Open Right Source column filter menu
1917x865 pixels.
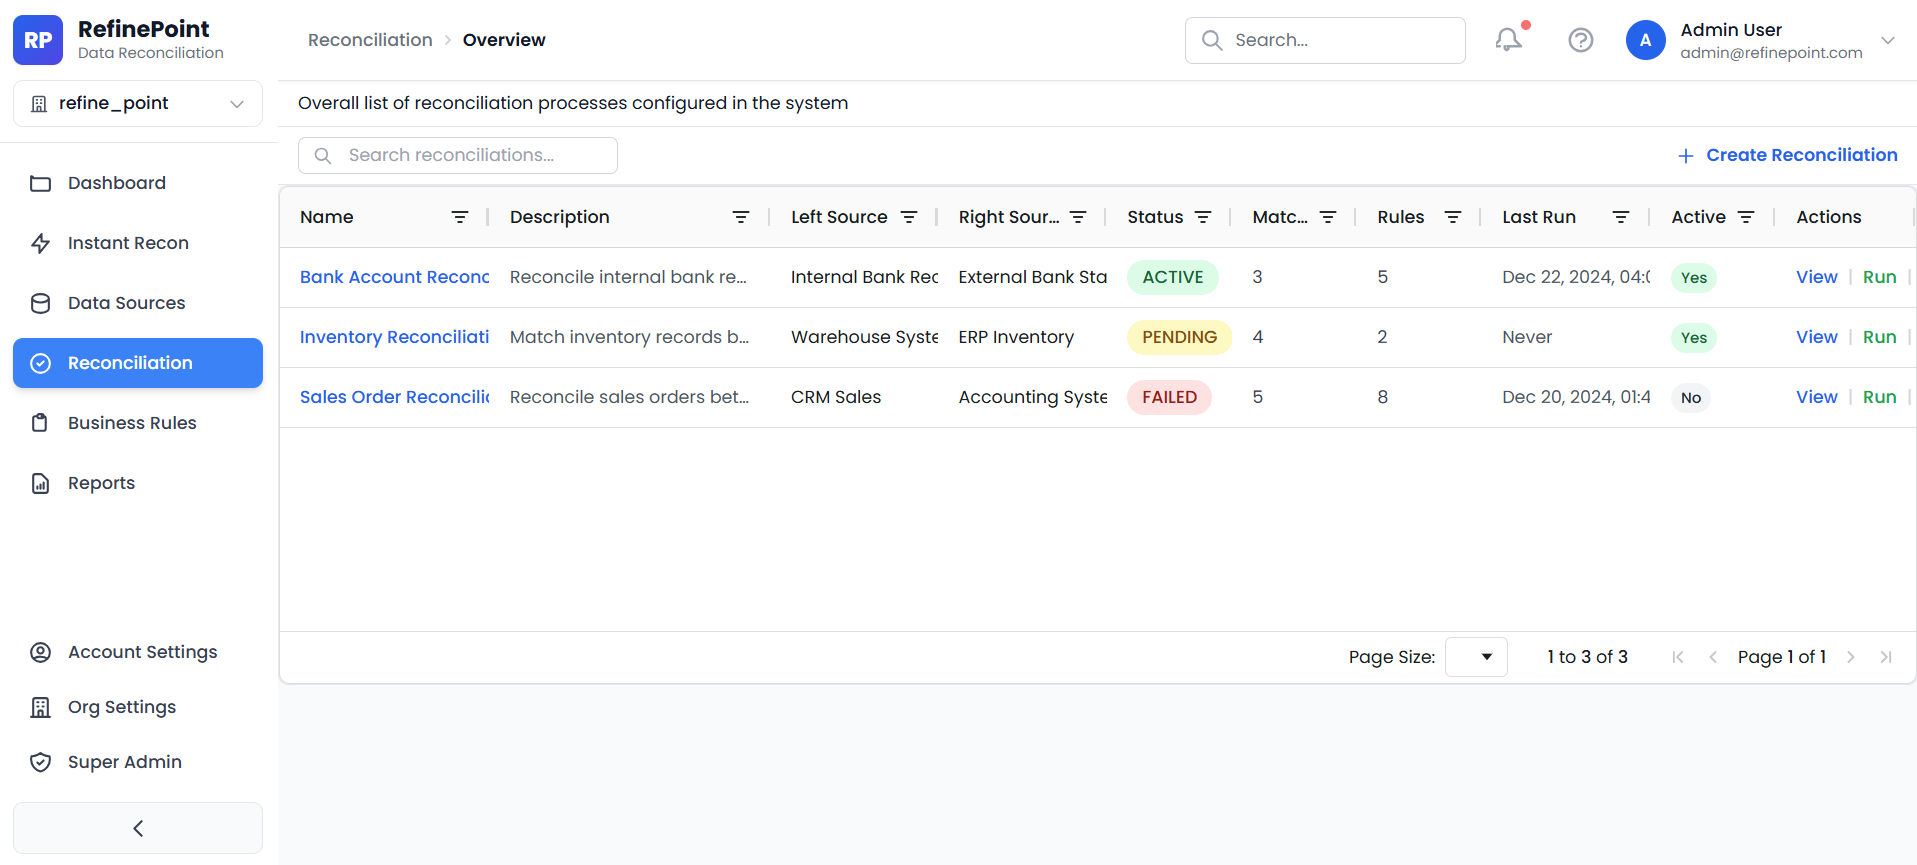click(x=1078, y=217)
